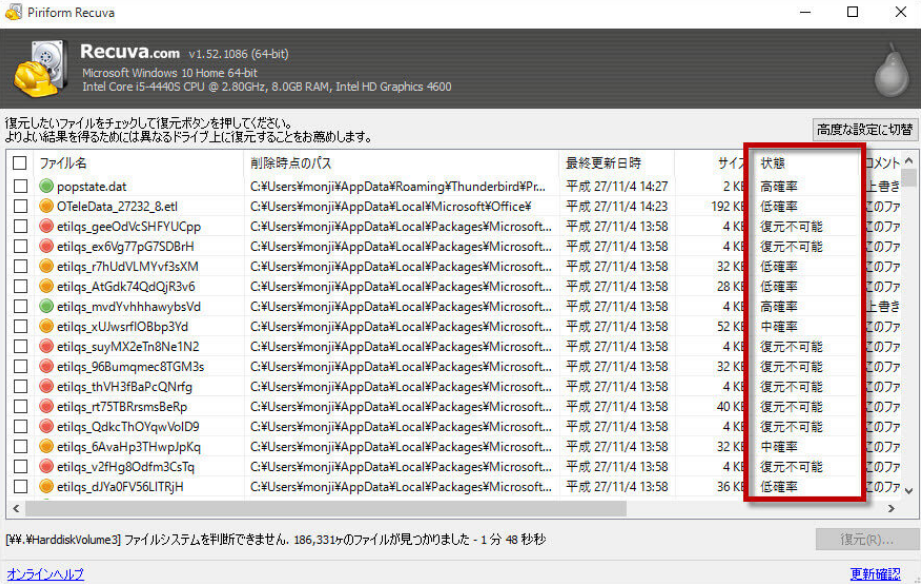Click the 高確率 state of popstate.dat
The height and width of the screenshot is (584, 921).
[x=779, y=186]
